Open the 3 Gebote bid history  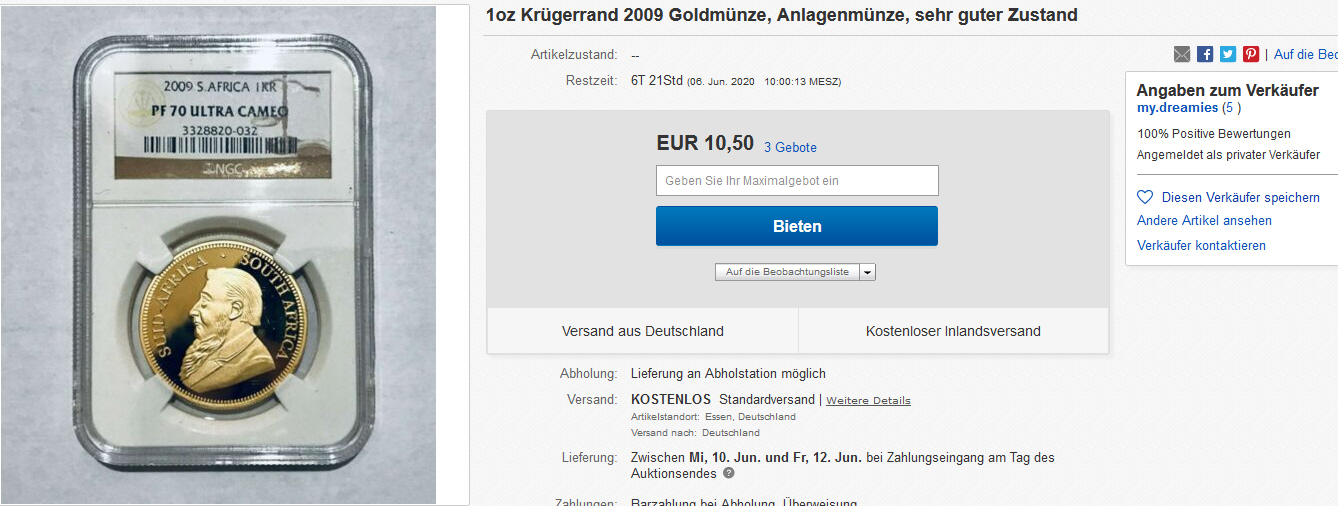coord(790,147)
